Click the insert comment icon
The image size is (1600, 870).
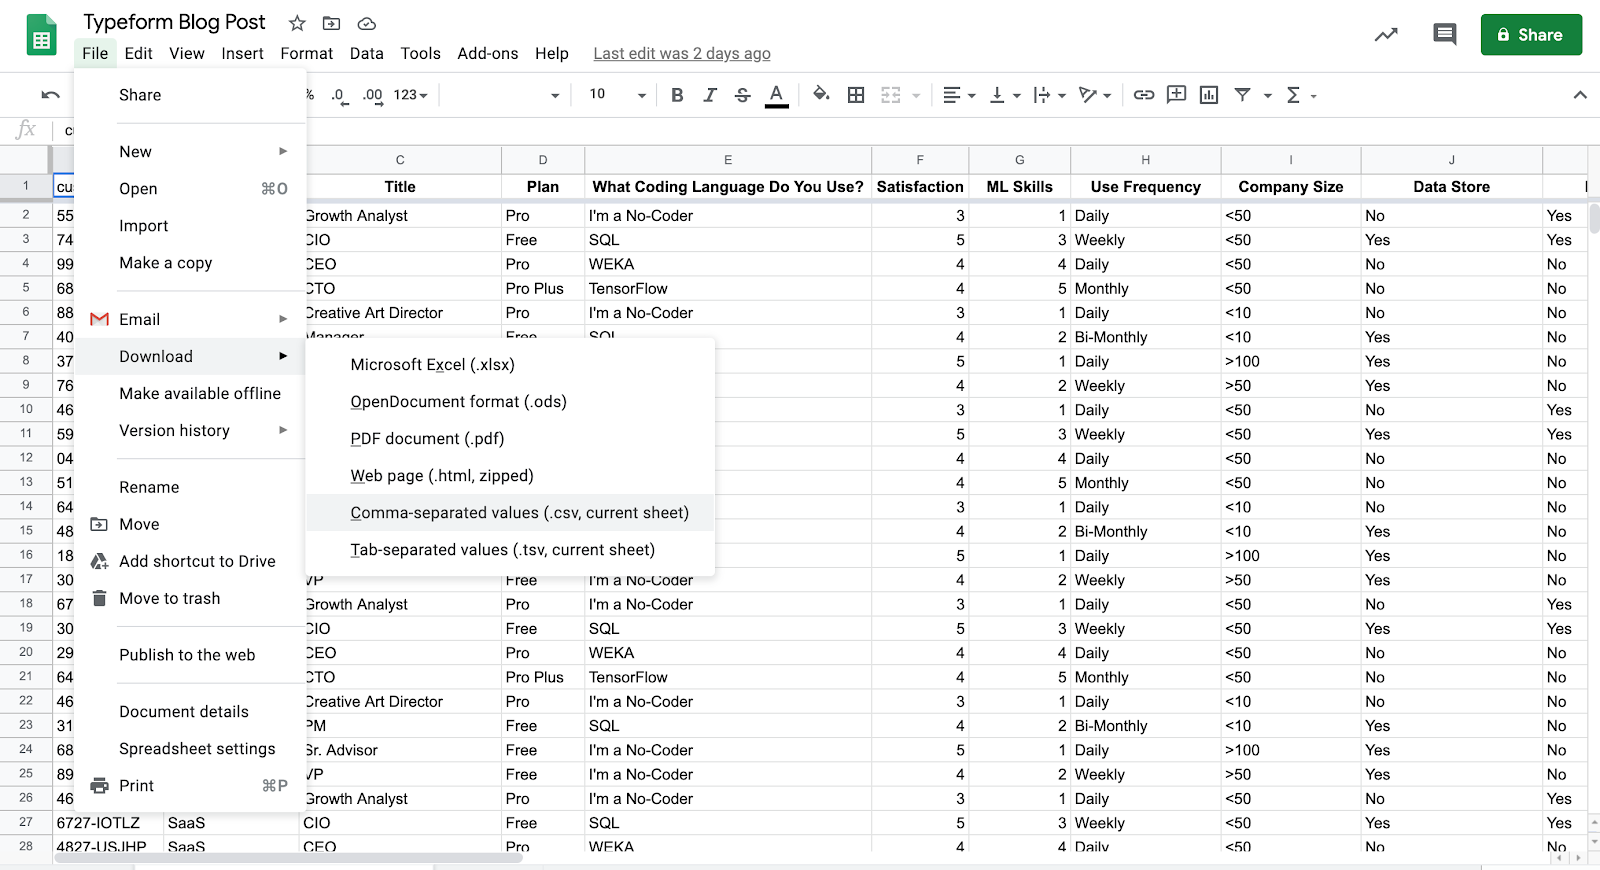1177,95
